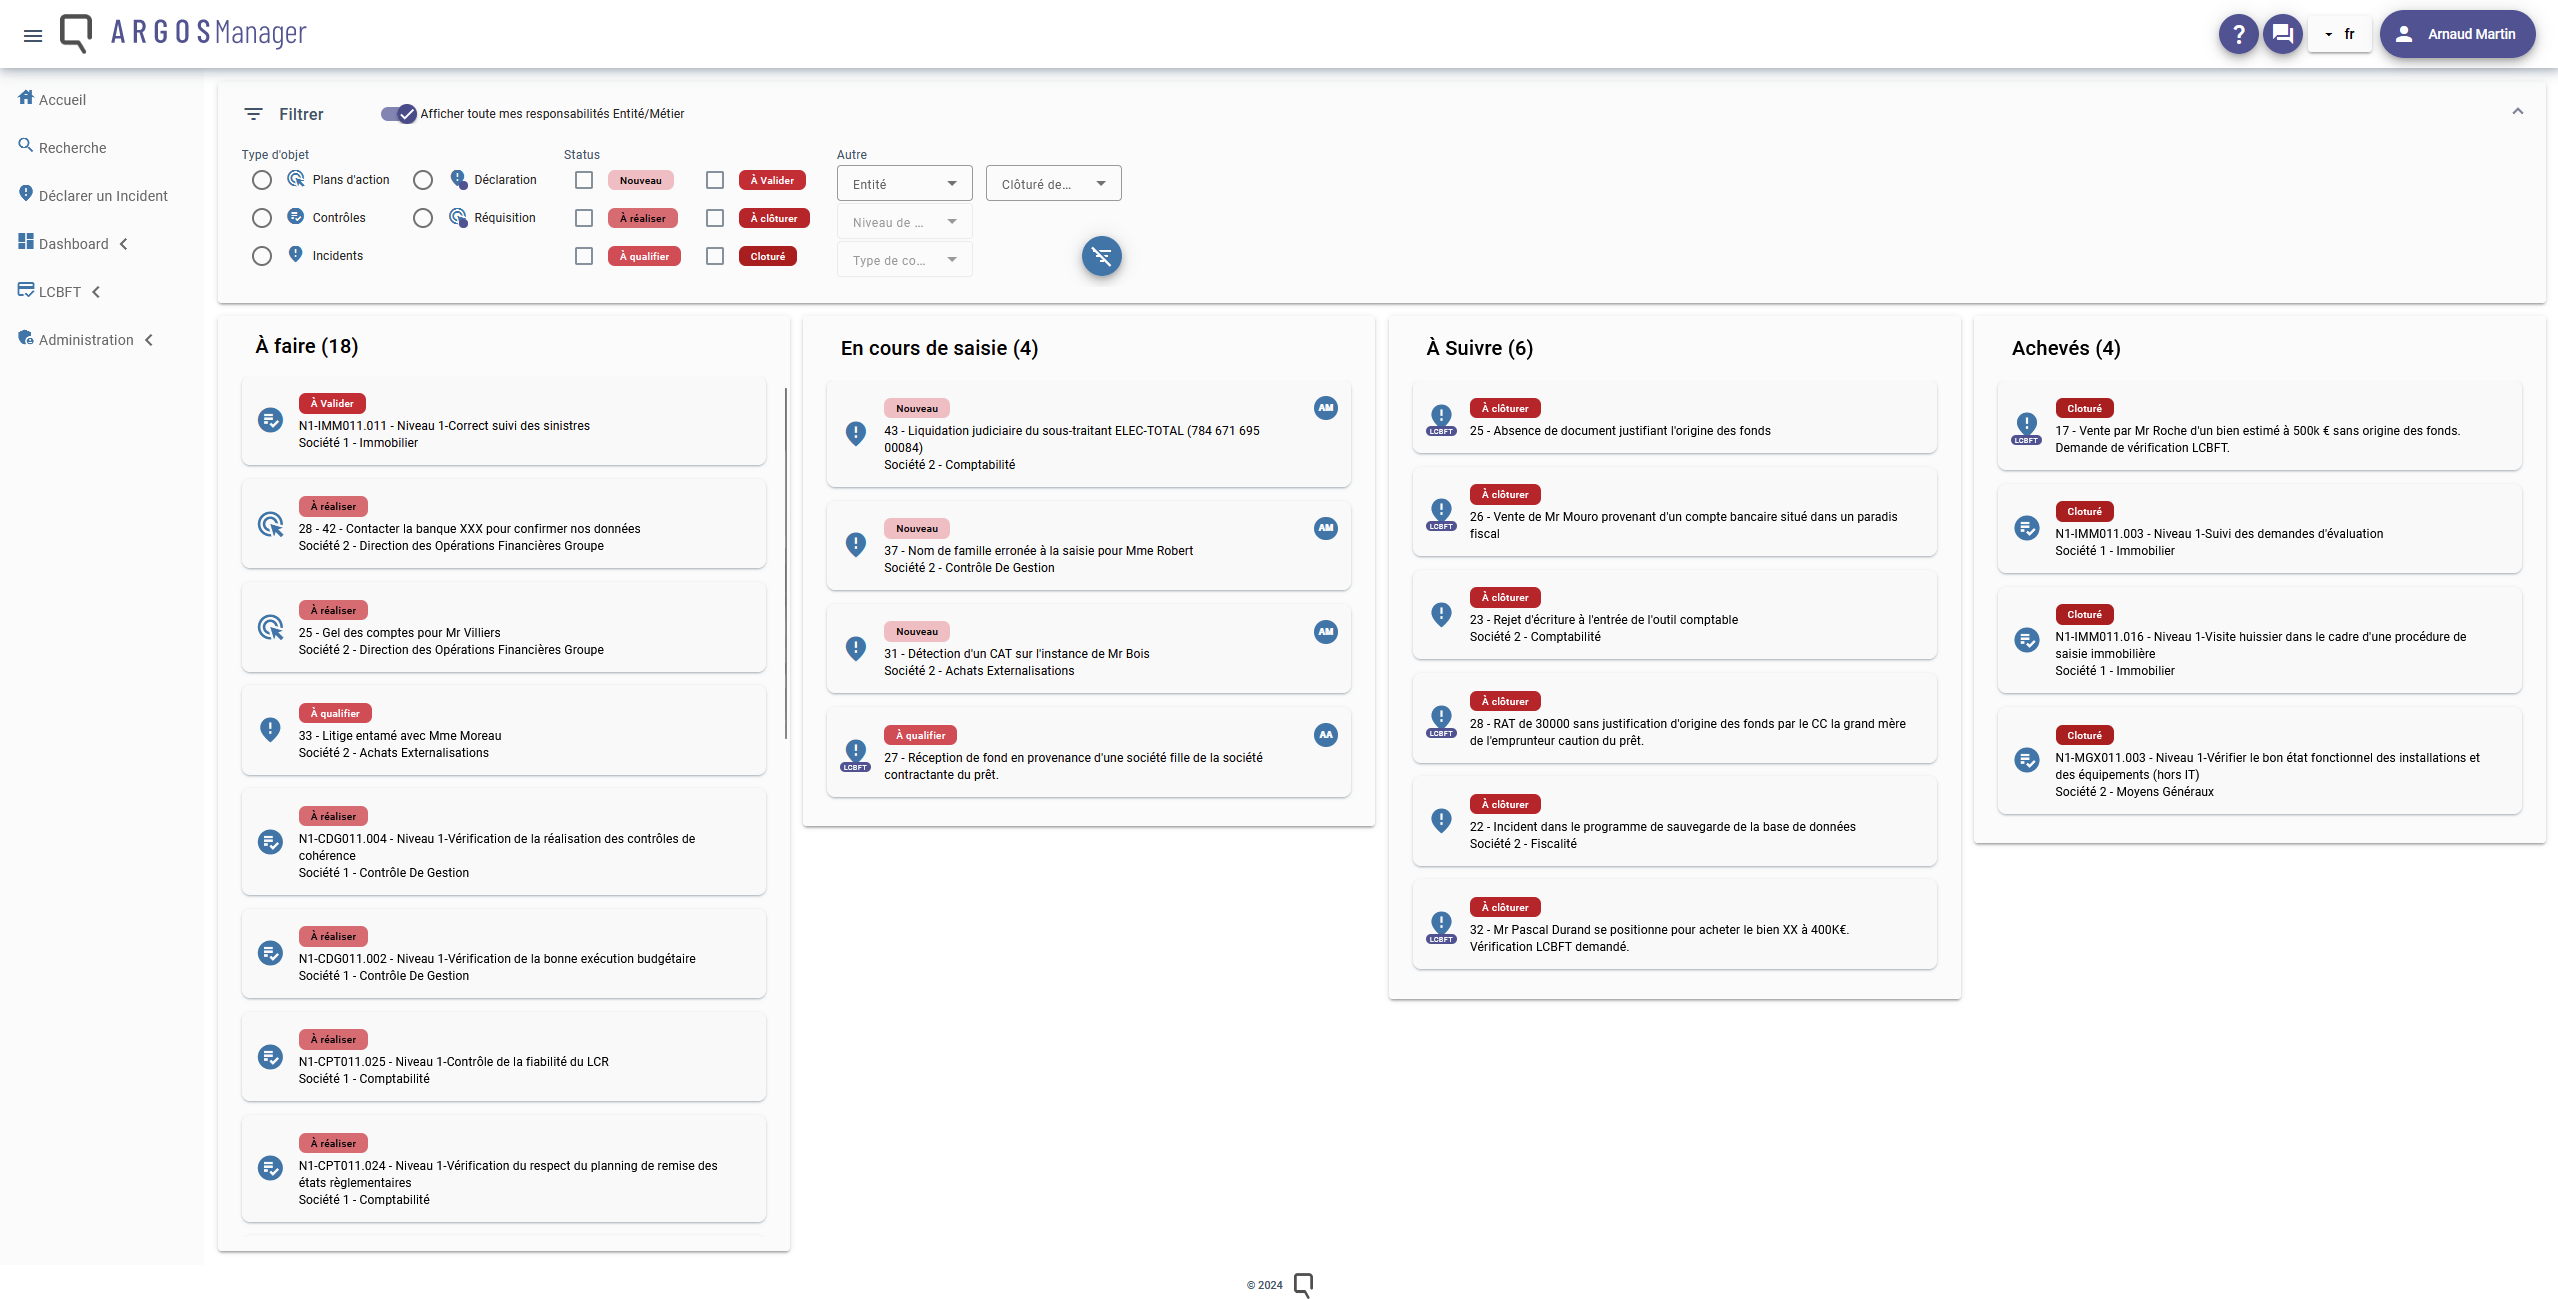Click the Déclaration icon in filters
The image size is (2558, 1299).
[x=458, y=179]
